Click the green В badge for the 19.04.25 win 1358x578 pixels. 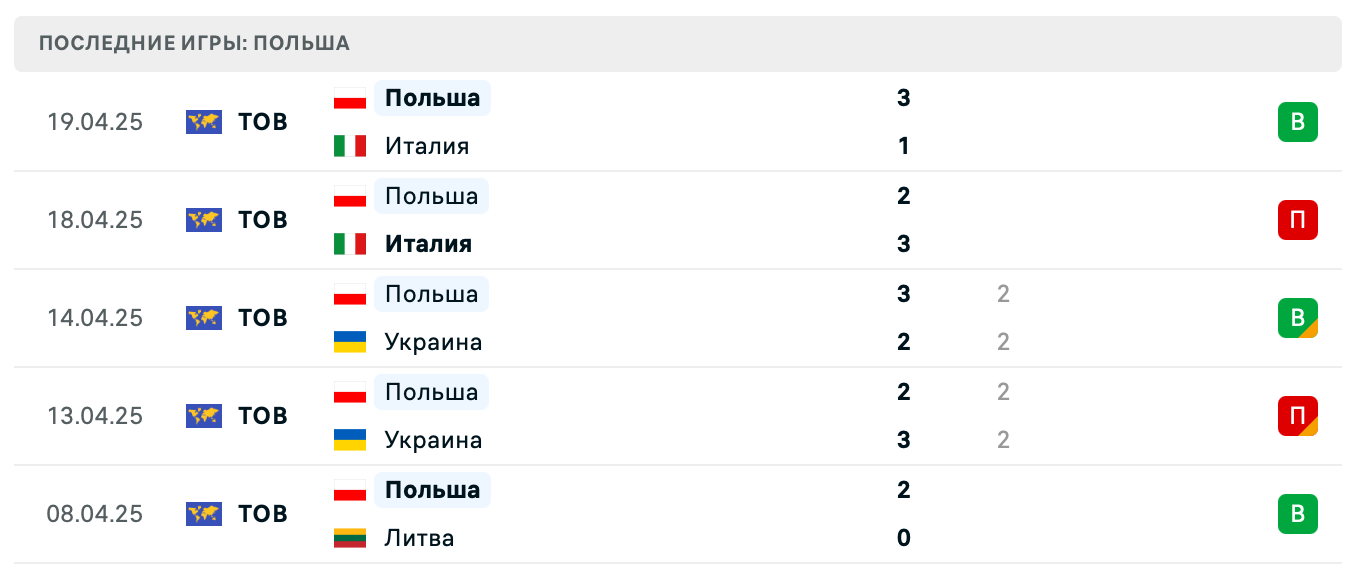(1298, 122)
